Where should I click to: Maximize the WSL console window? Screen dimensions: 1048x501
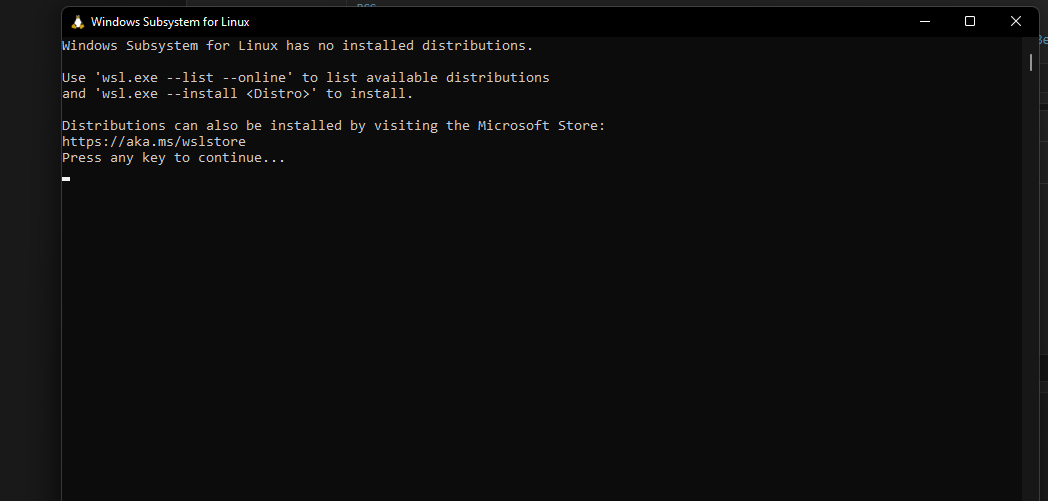click(969, 21)
